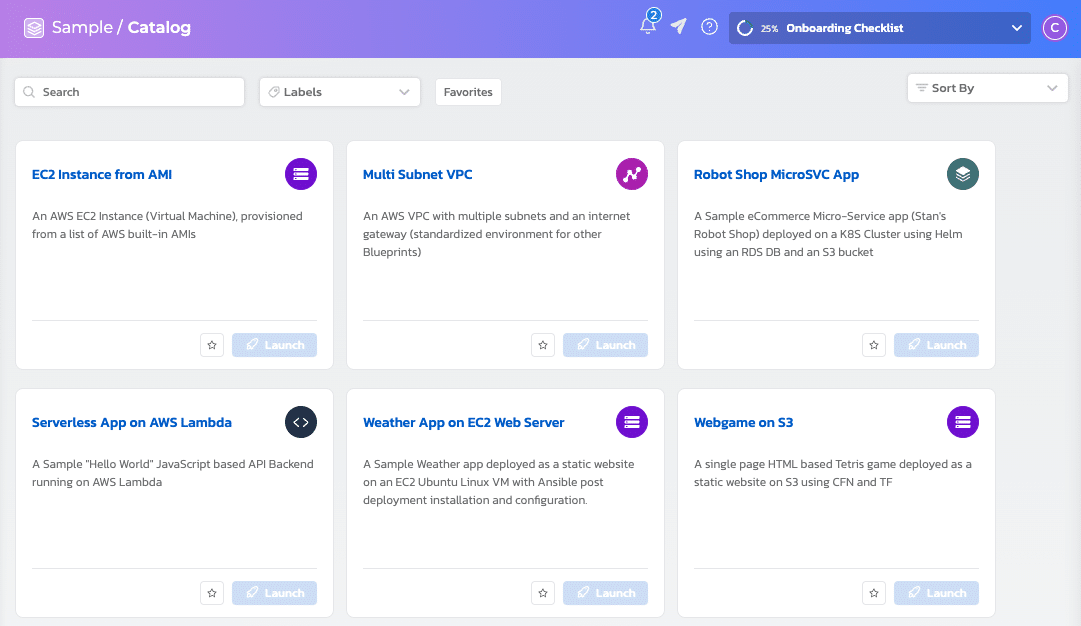The height and width of the screenshot is (626, 1081).
Task: Expand the Onboarding Checklist dropdown
Action: point(880,28)
